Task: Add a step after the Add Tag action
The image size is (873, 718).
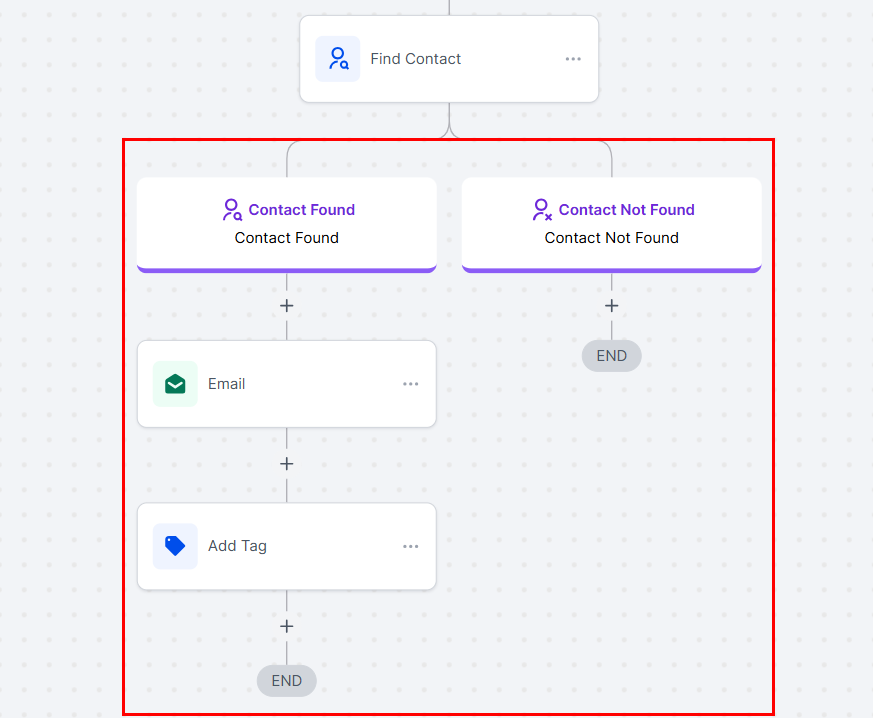Action: (x=287, y=626)
